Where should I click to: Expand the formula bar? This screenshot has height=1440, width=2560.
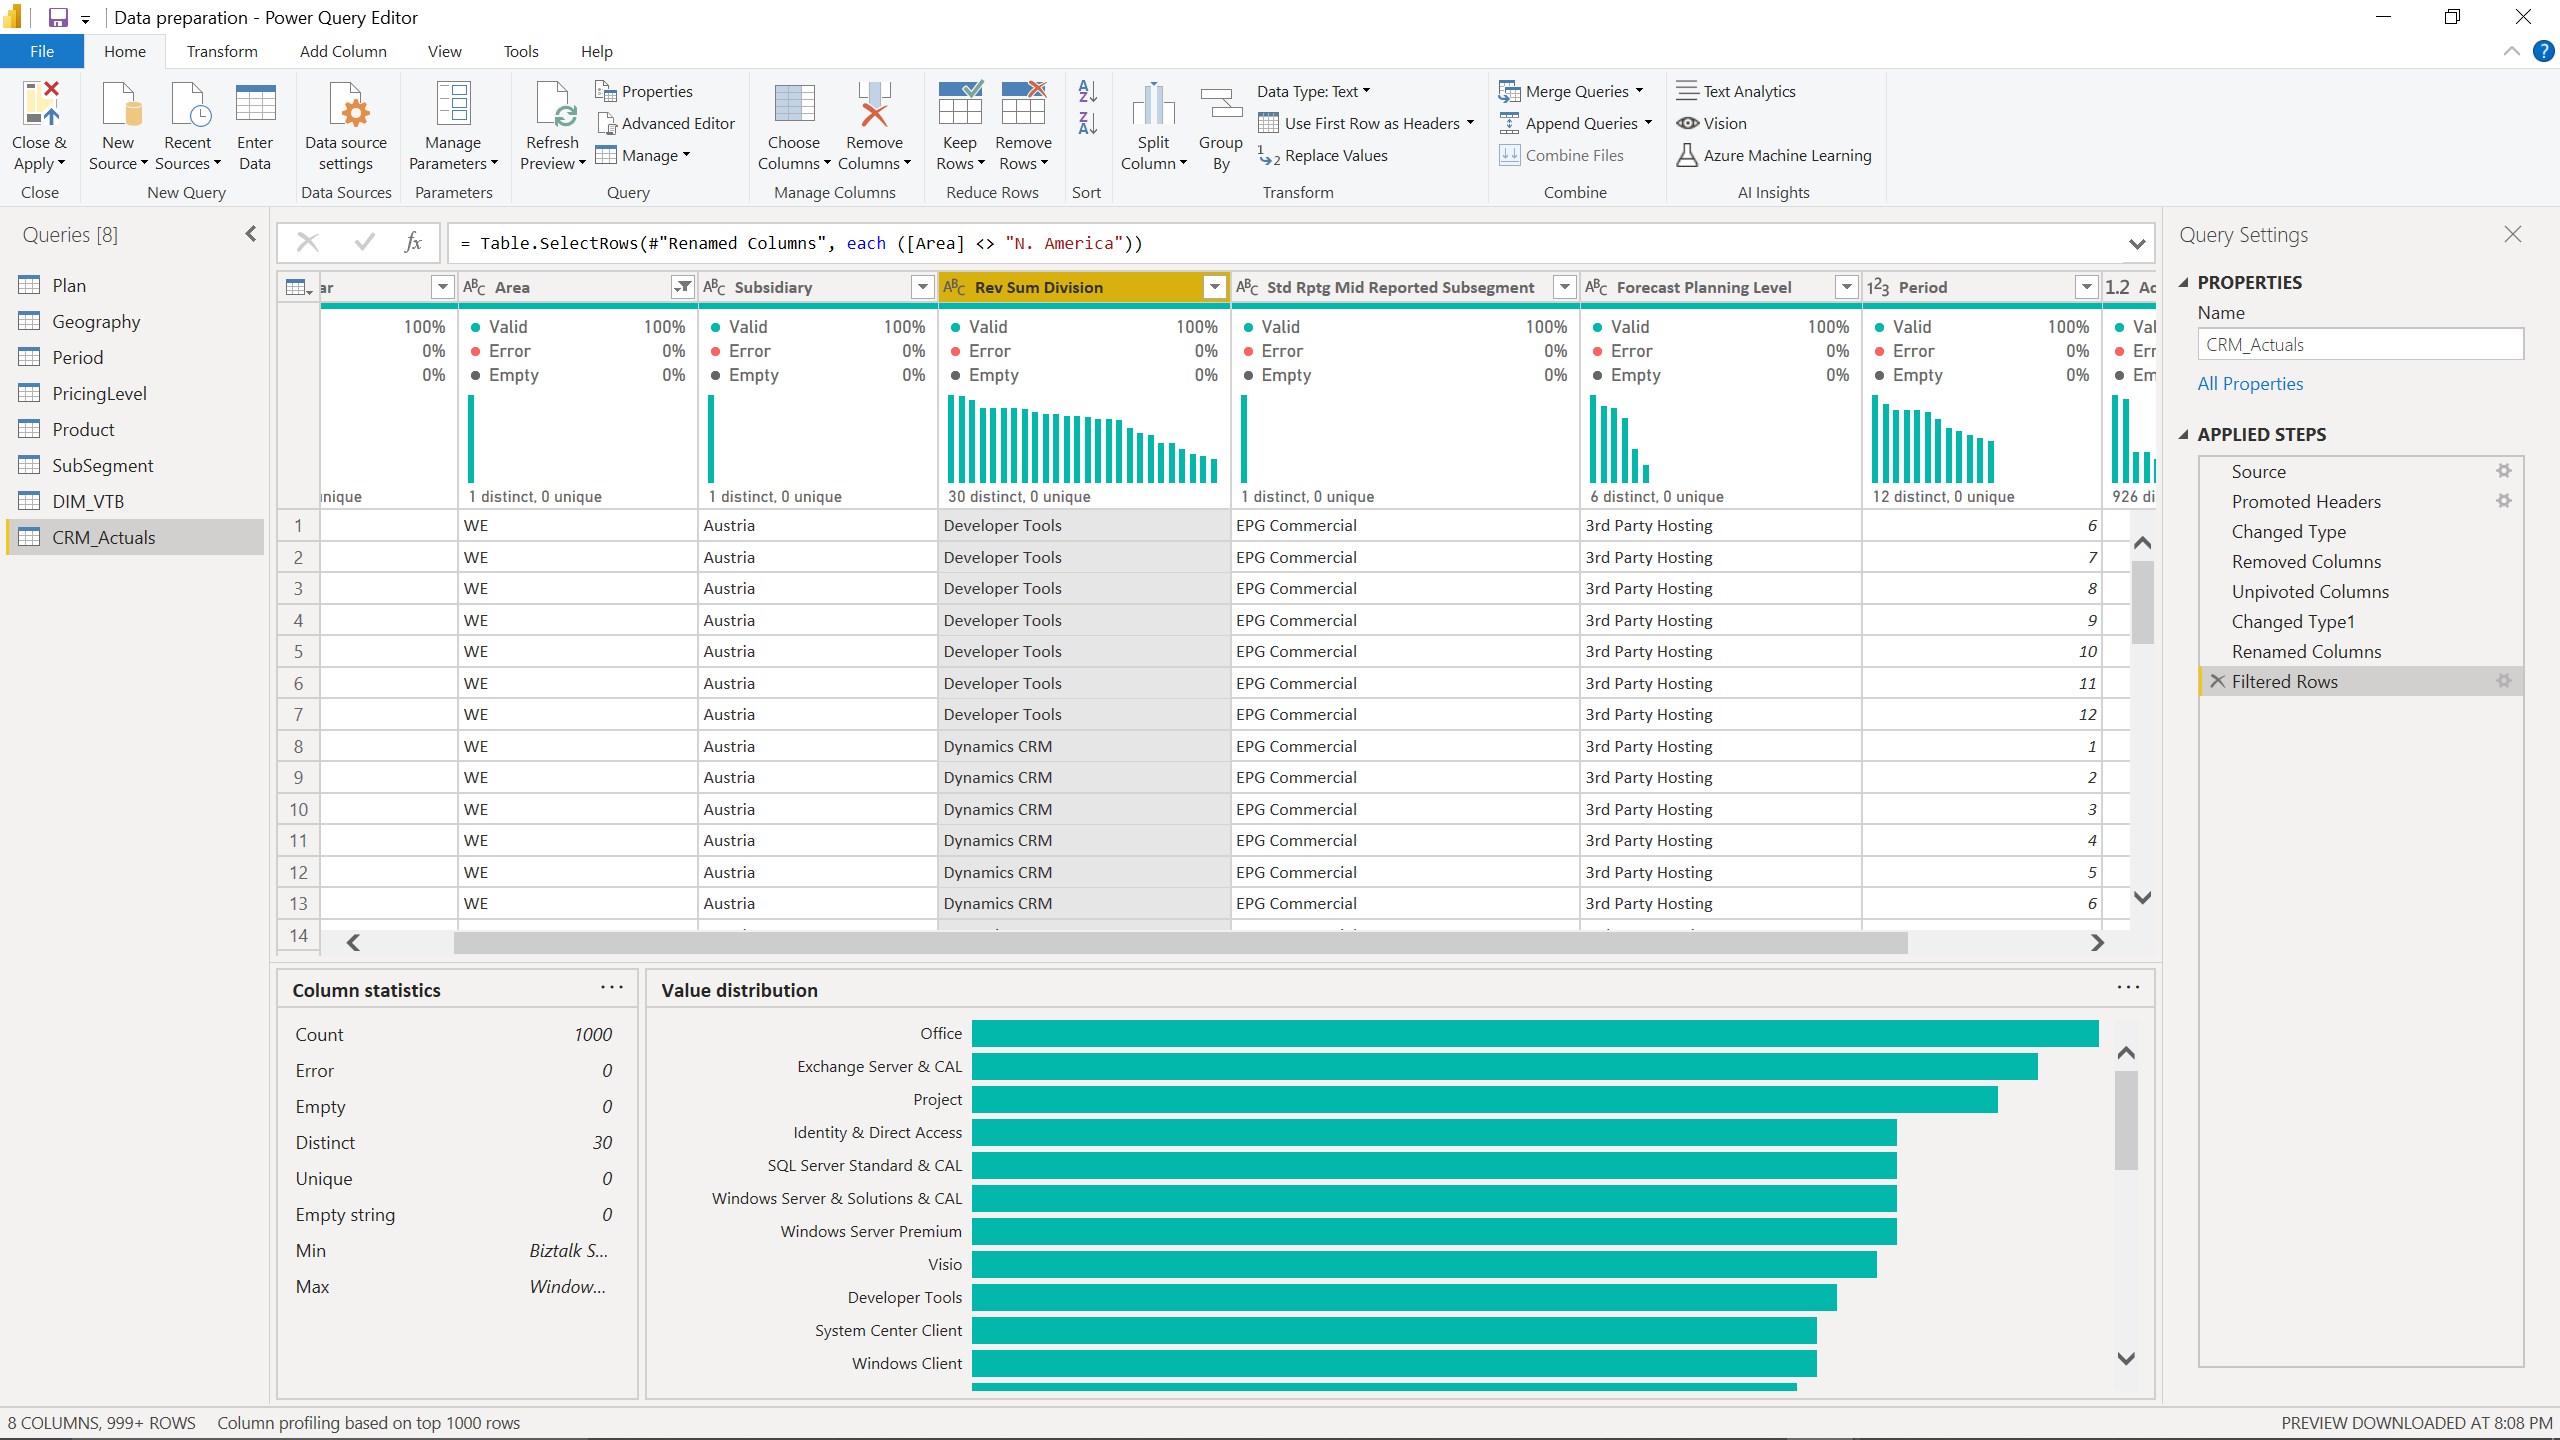tap(2136, 243)
